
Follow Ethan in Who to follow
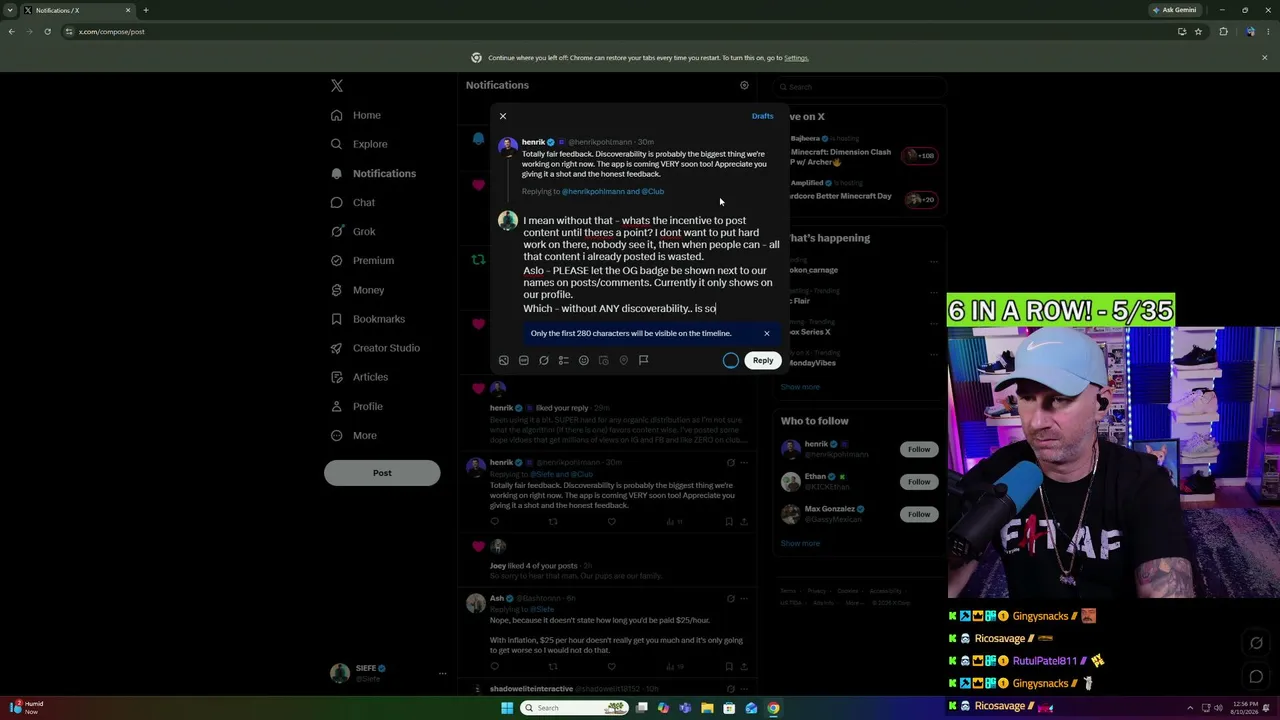tap(919, 482)
